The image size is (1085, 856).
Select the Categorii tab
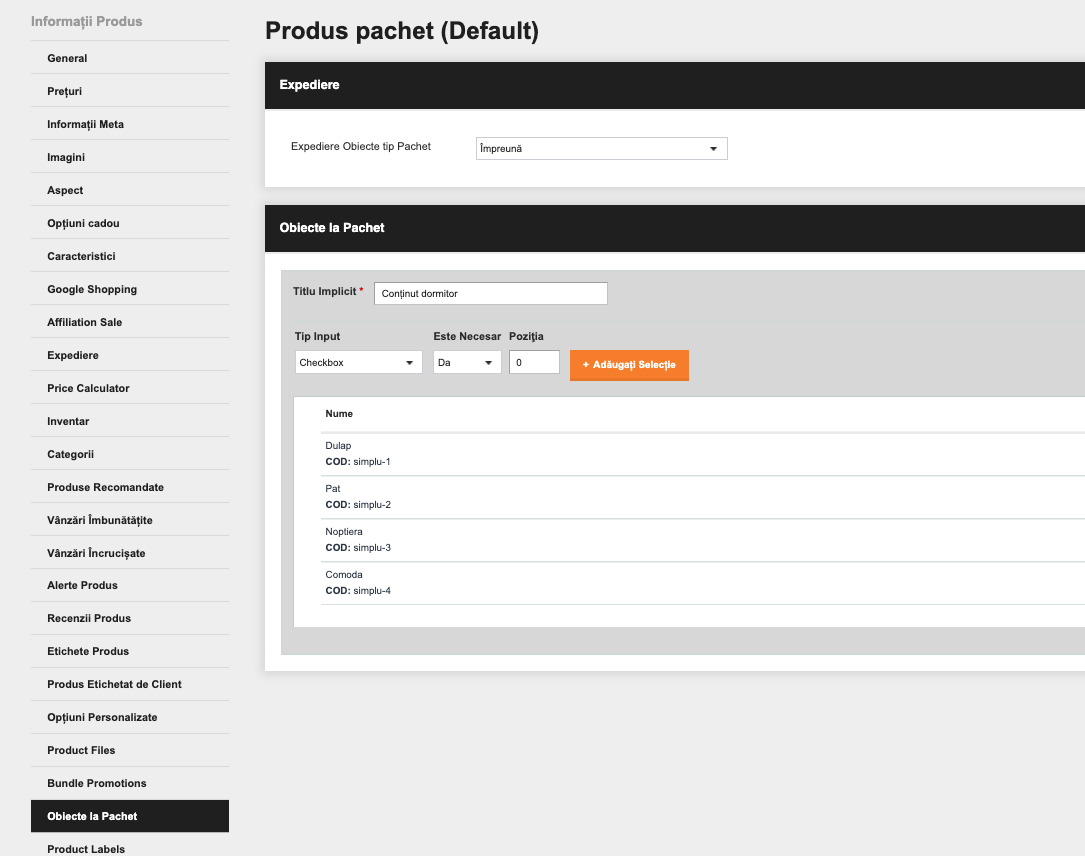130,454
